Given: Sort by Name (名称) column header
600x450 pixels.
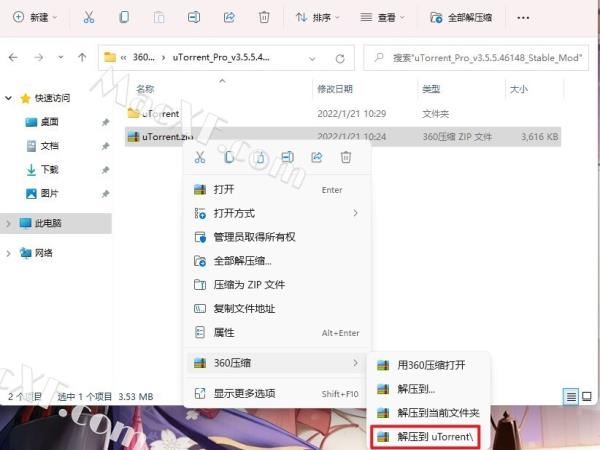Looking at the screenshot, I should click(x=145, y=89).
